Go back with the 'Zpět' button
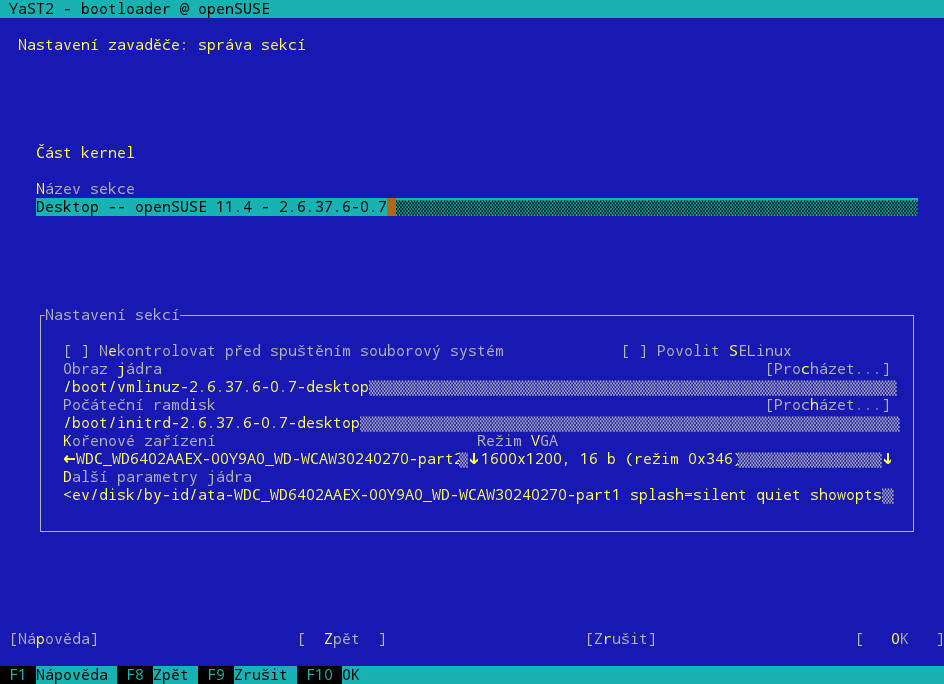 coord(341,639)
